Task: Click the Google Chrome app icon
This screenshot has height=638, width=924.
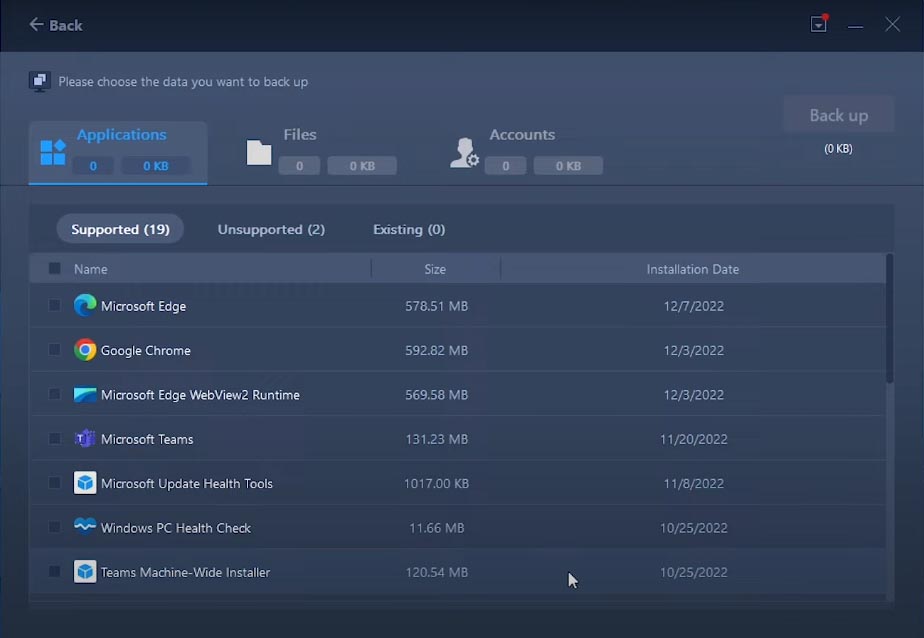Action: [x=85, y=350]
